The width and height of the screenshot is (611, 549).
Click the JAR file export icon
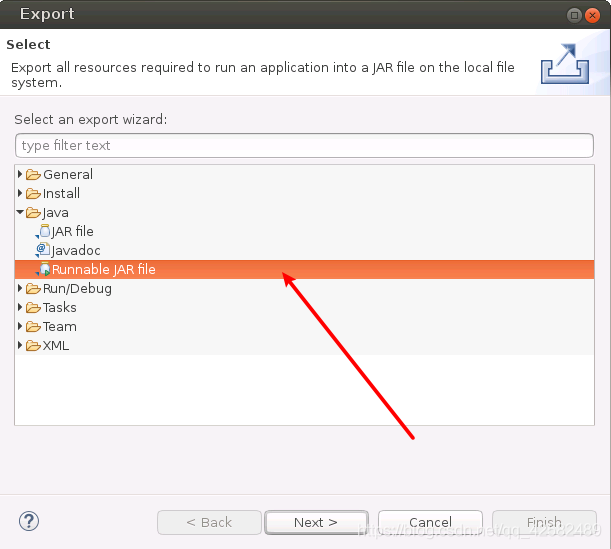(44, 231)
